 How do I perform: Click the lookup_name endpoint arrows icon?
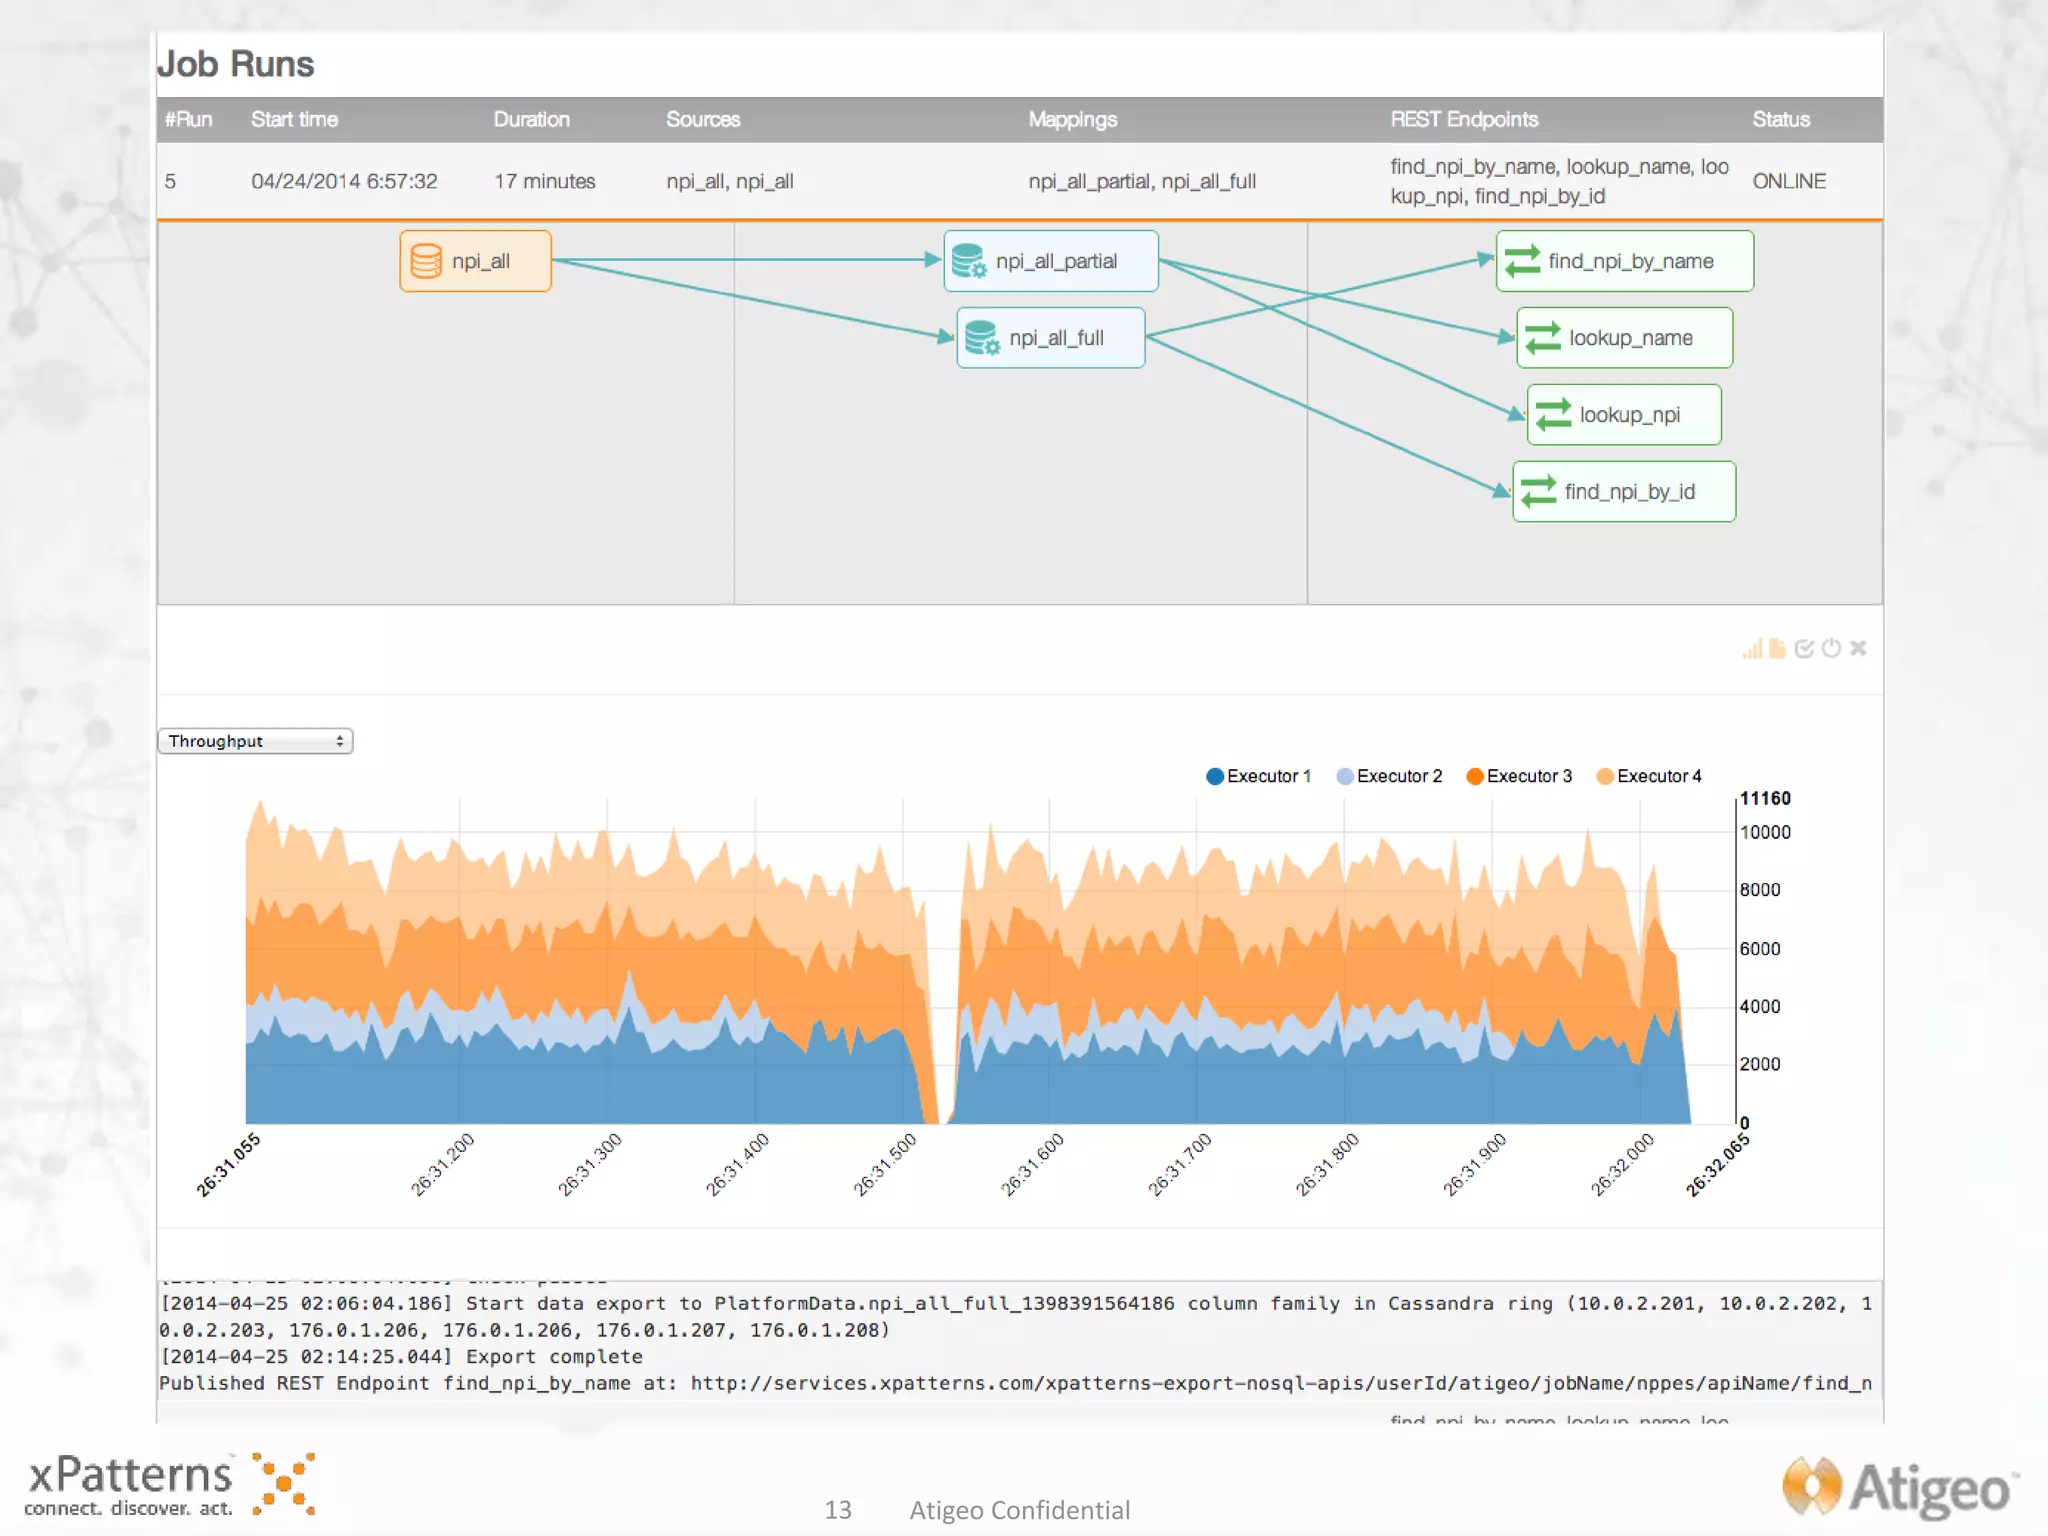1543,338
